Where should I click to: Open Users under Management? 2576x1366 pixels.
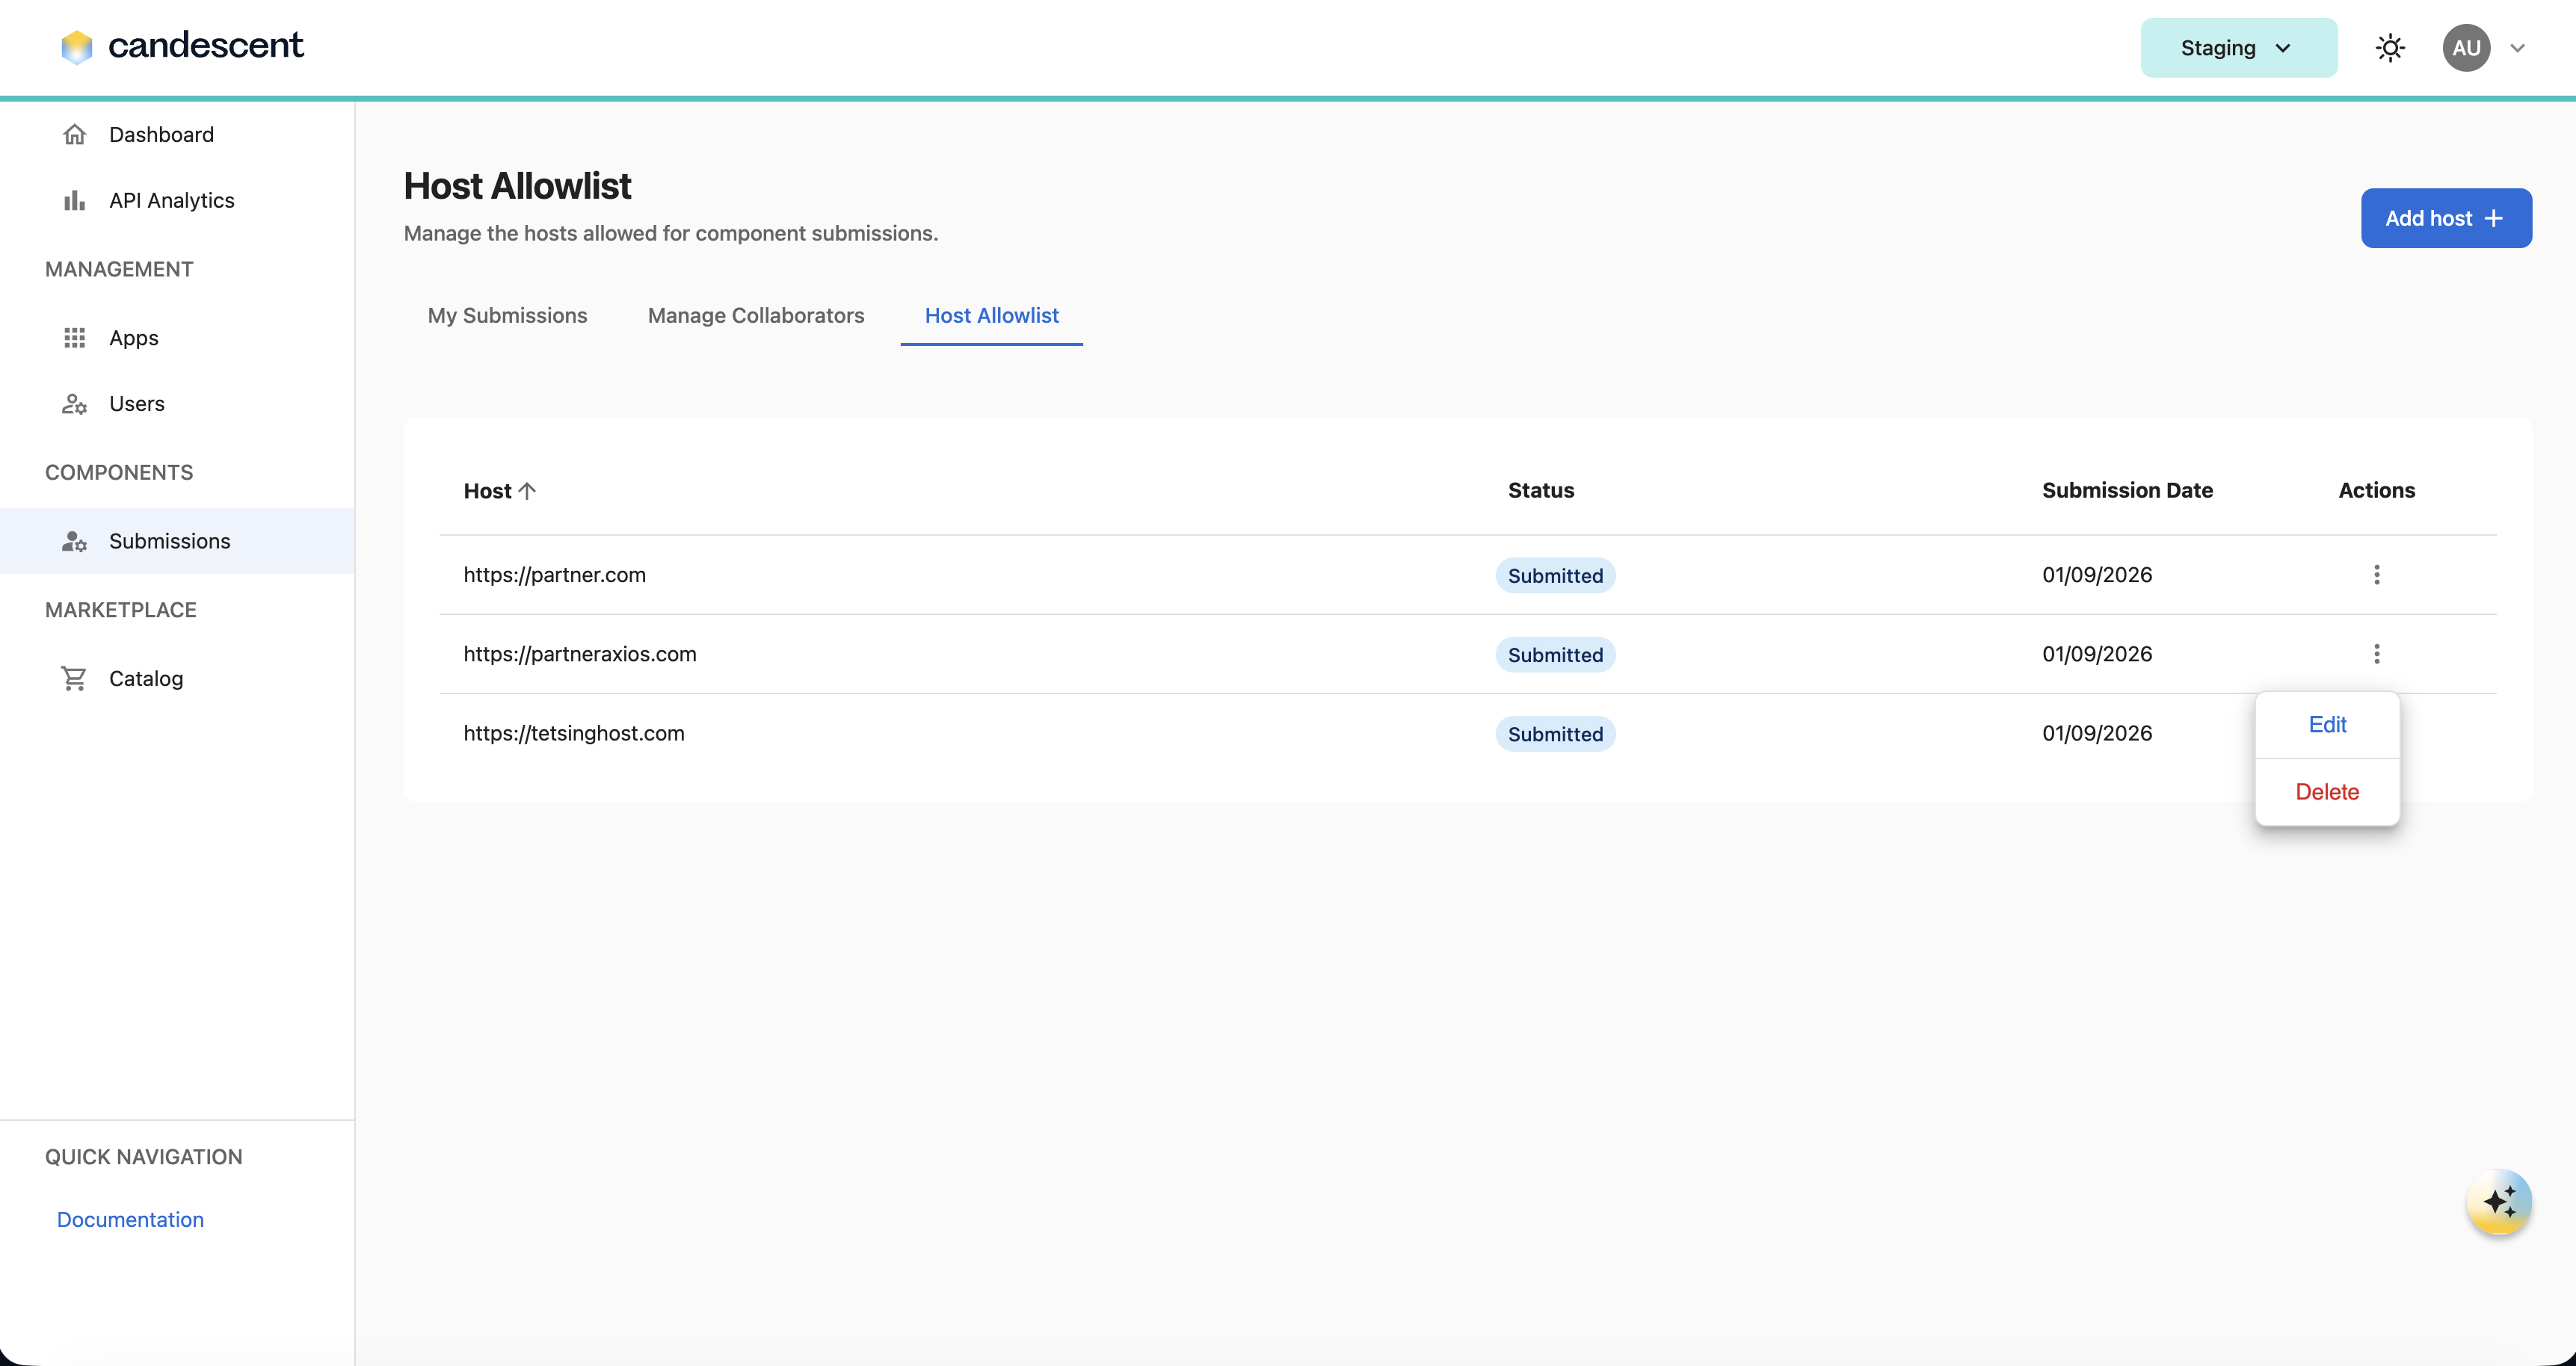(x=177, y=404)
